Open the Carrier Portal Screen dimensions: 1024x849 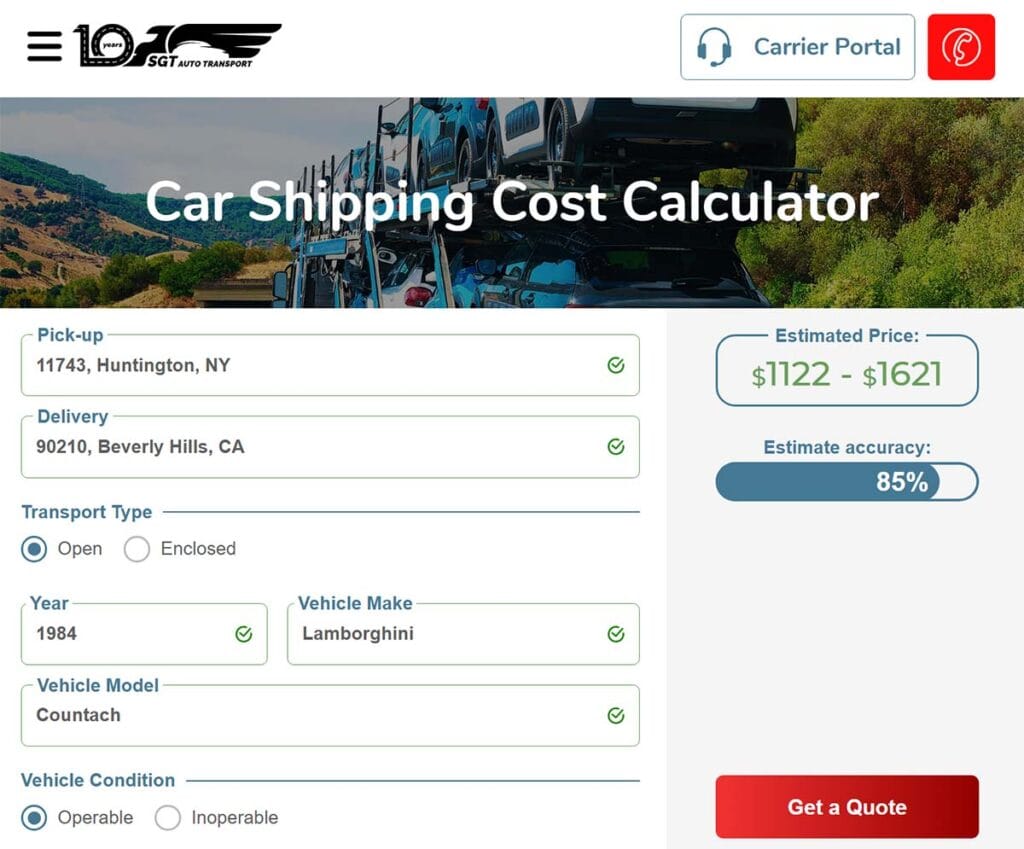(x=797, y=46)
